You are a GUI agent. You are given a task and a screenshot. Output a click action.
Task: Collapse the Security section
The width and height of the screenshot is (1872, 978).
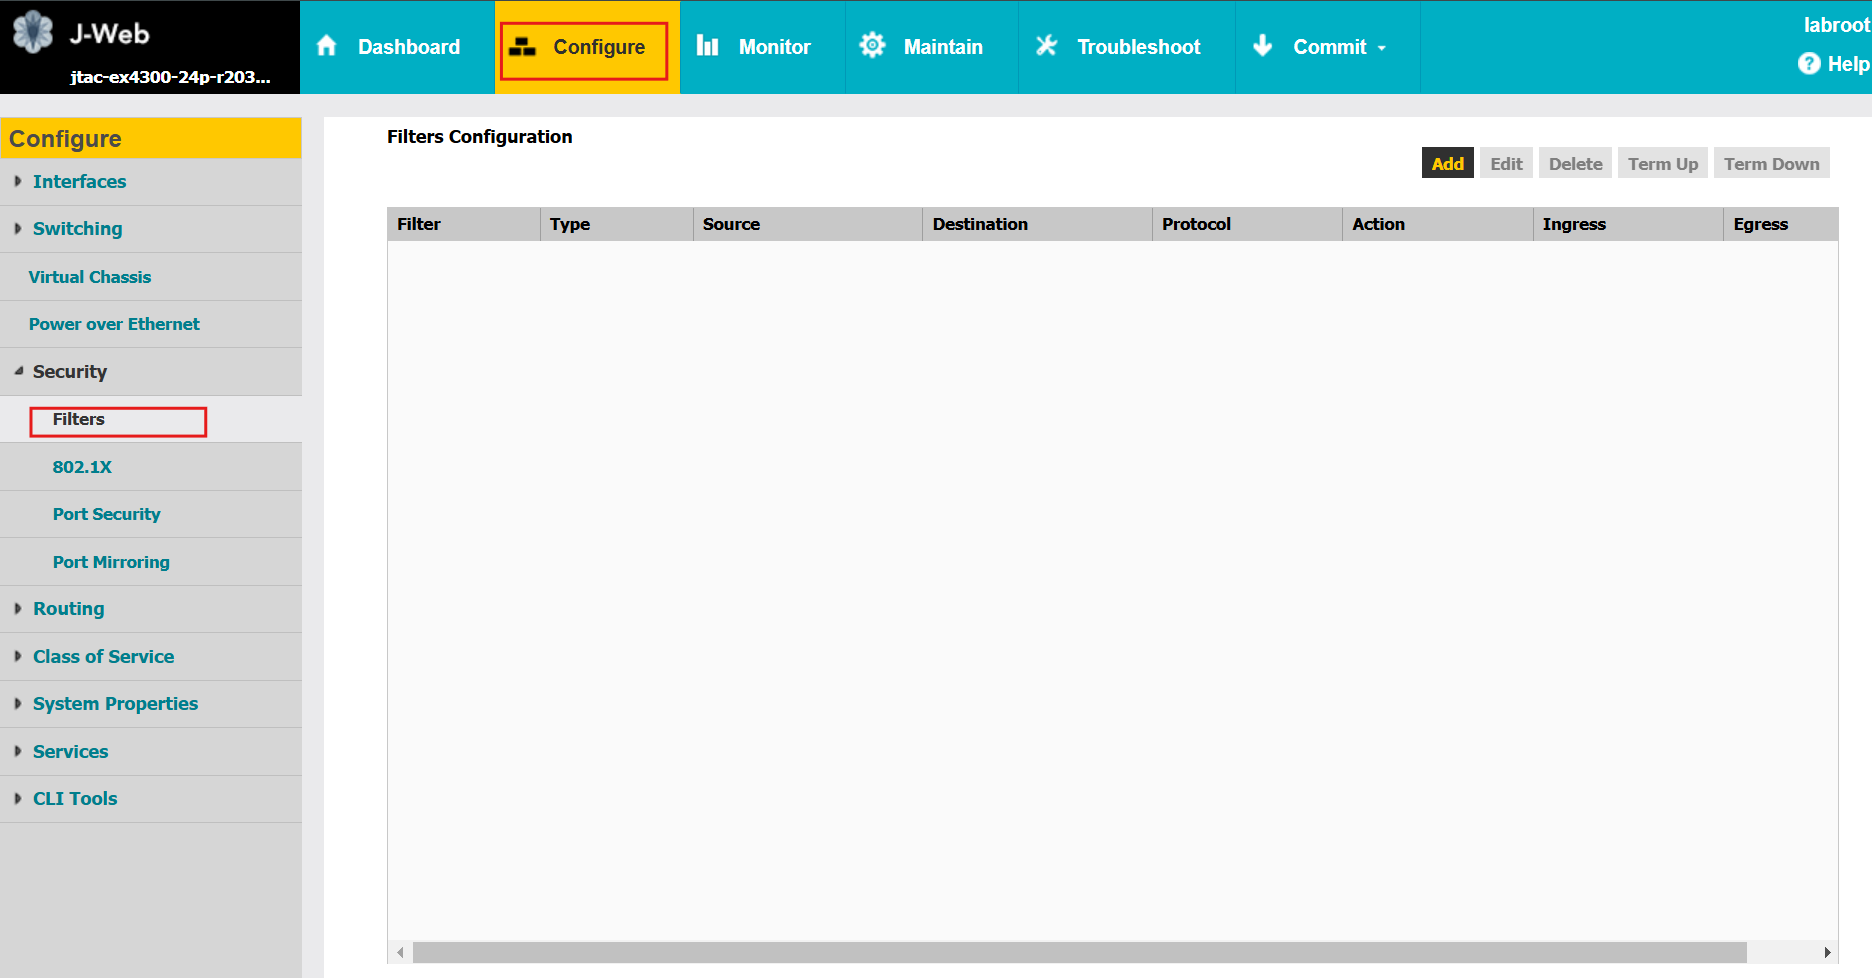[x=69, y=371]
